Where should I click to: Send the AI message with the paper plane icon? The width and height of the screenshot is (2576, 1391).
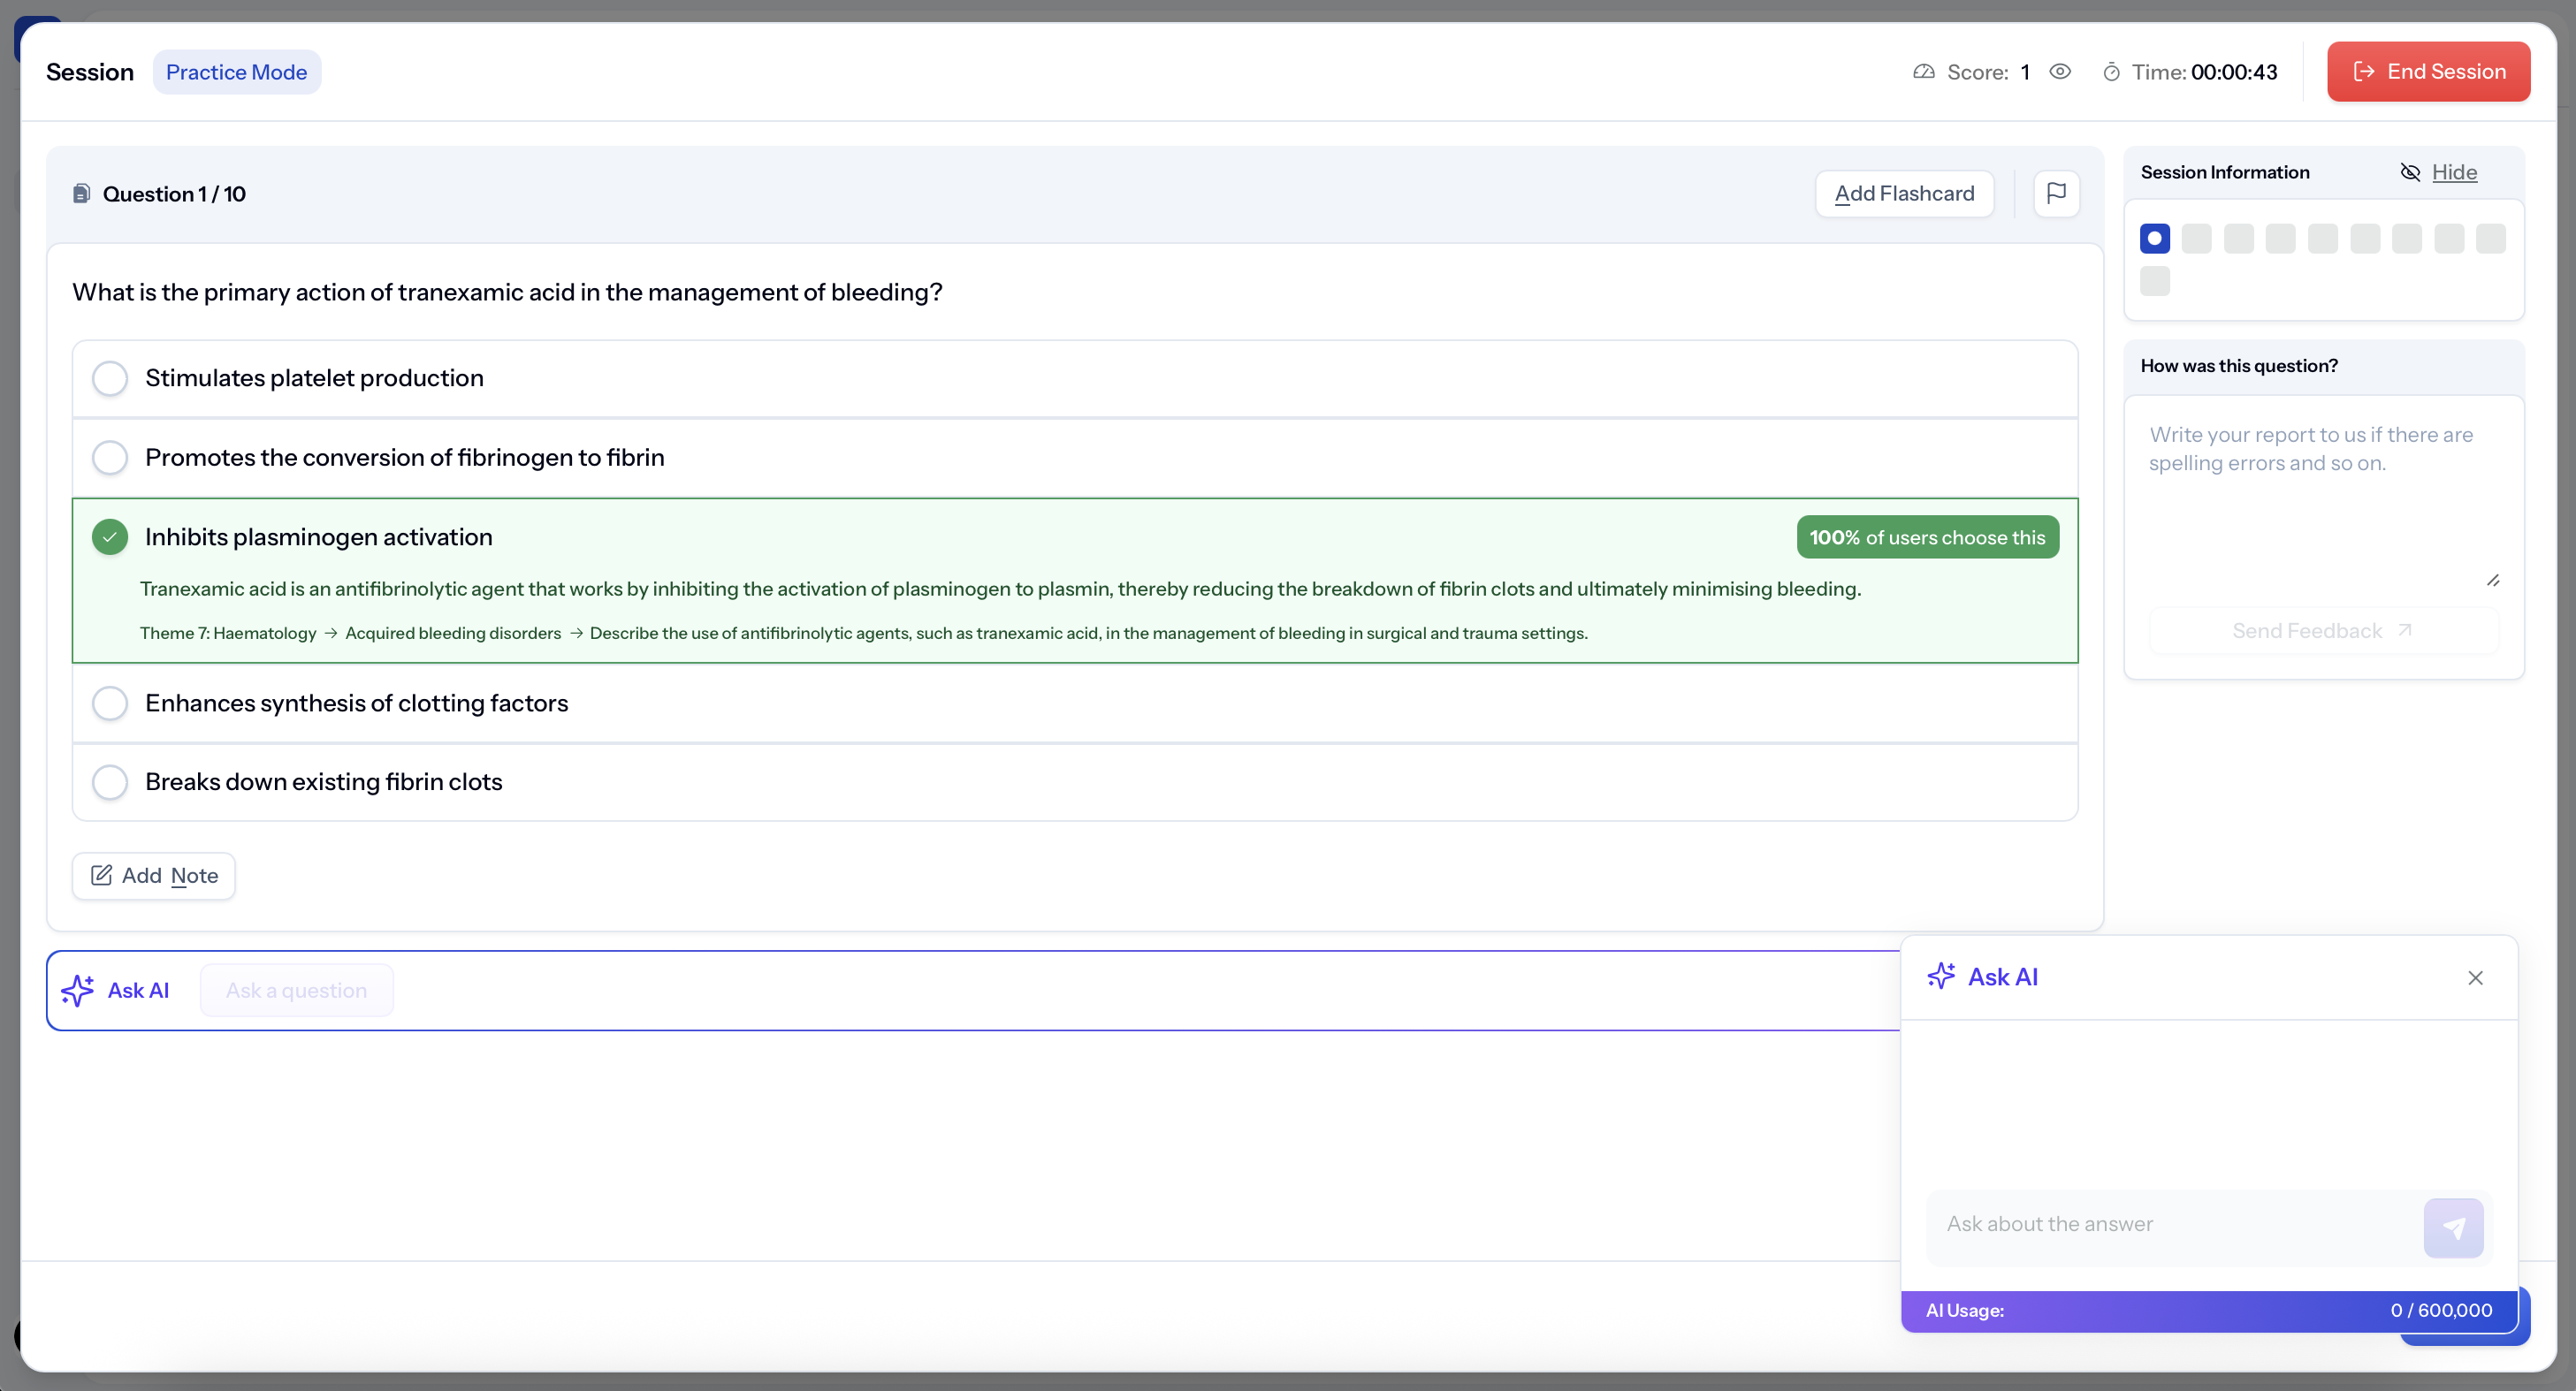pyautogui.click(x=2452, y=1227)
